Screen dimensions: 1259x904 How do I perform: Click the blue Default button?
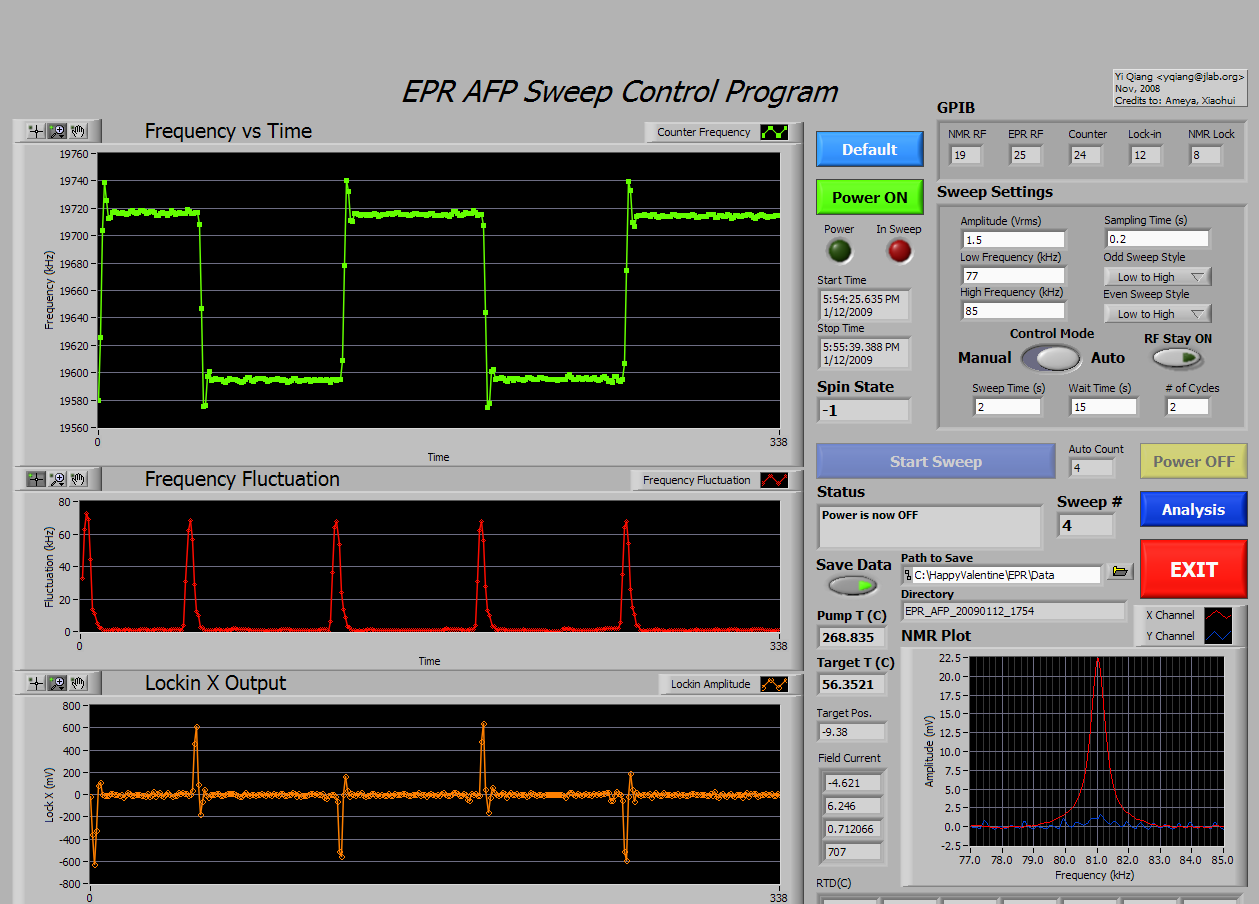pyautogui.click(x=869, y=149)
